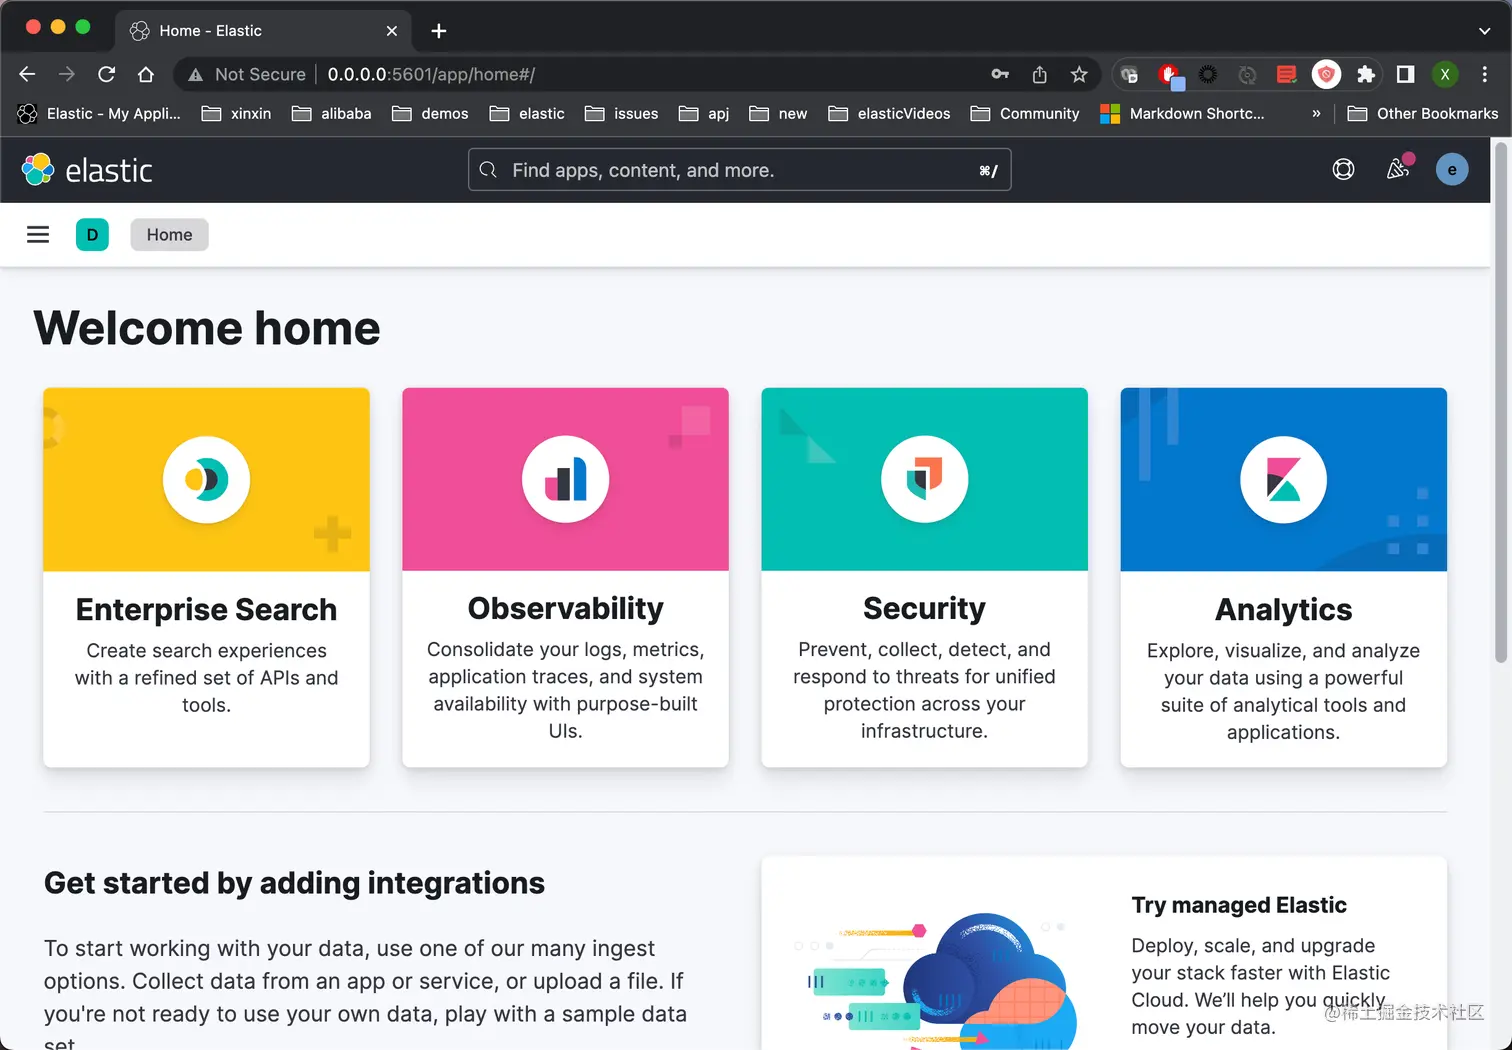Screen dimensions: 1512x1050
Task: Open the Observability card title
Action: pyautogui.click(x=565, y=609)
